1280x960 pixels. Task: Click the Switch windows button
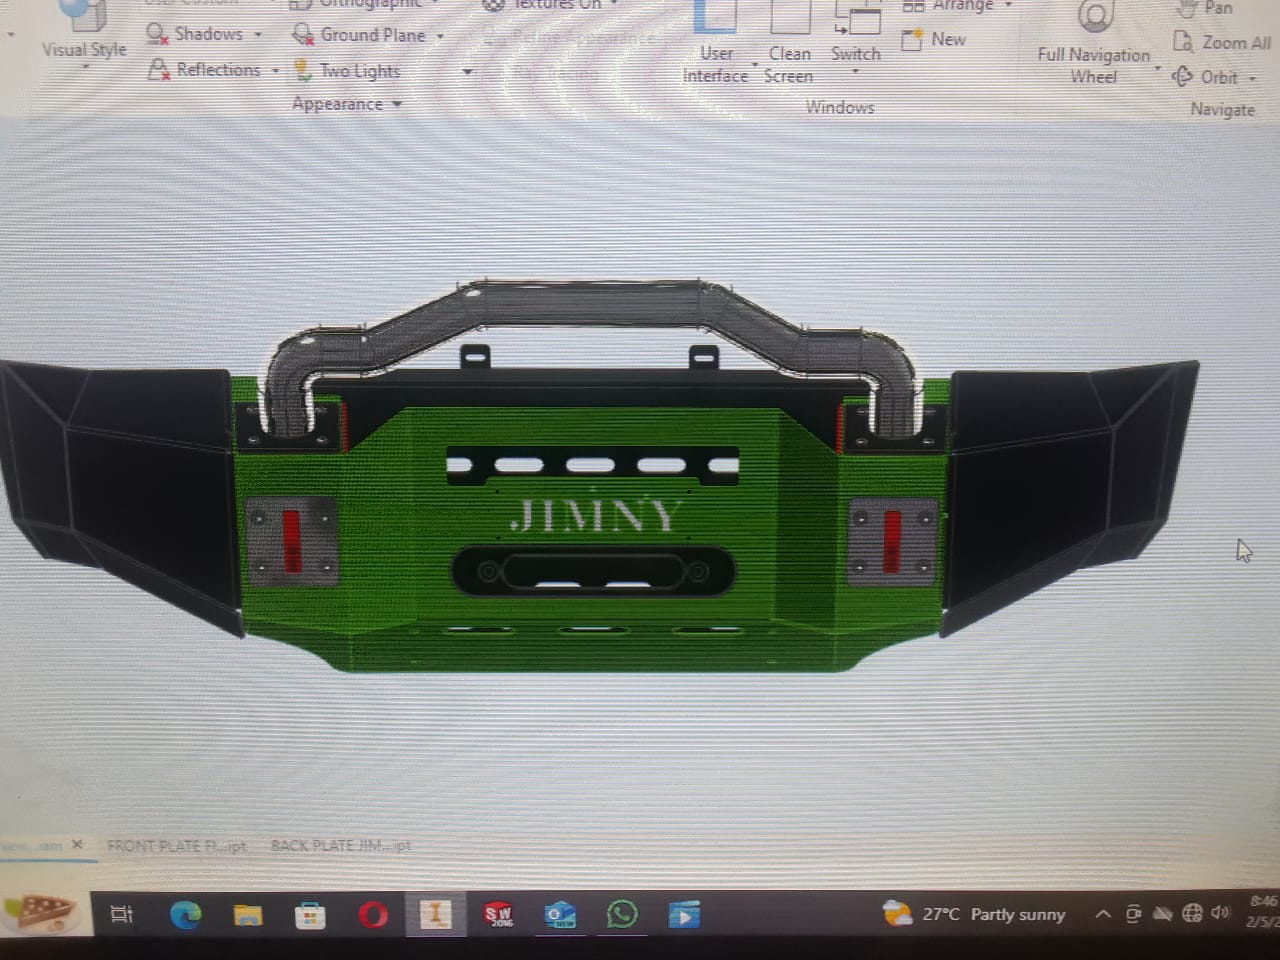point(856,40)
